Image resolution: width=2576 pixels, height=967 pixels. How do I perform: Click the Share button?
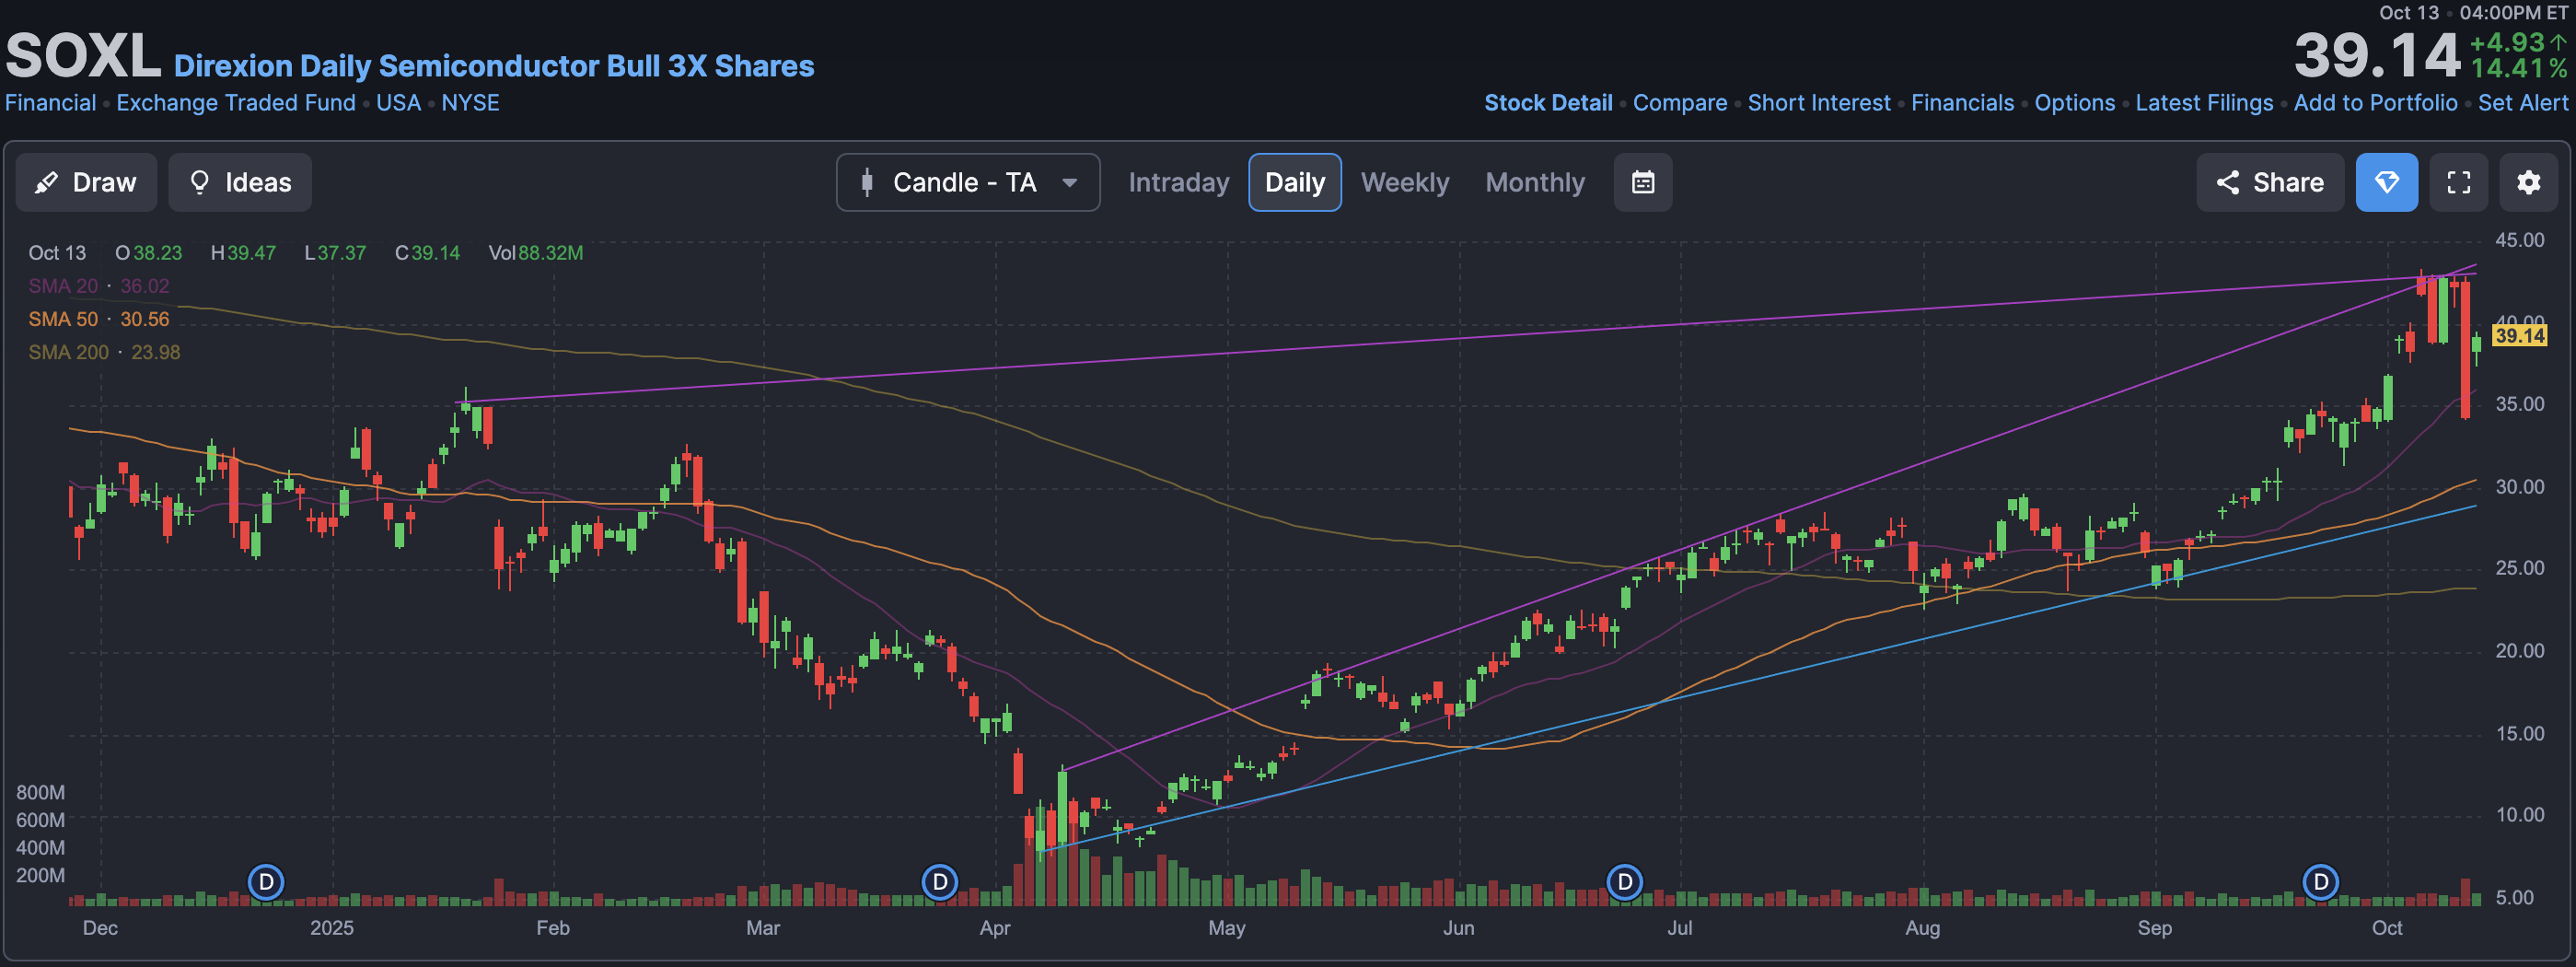point(2270,182)
